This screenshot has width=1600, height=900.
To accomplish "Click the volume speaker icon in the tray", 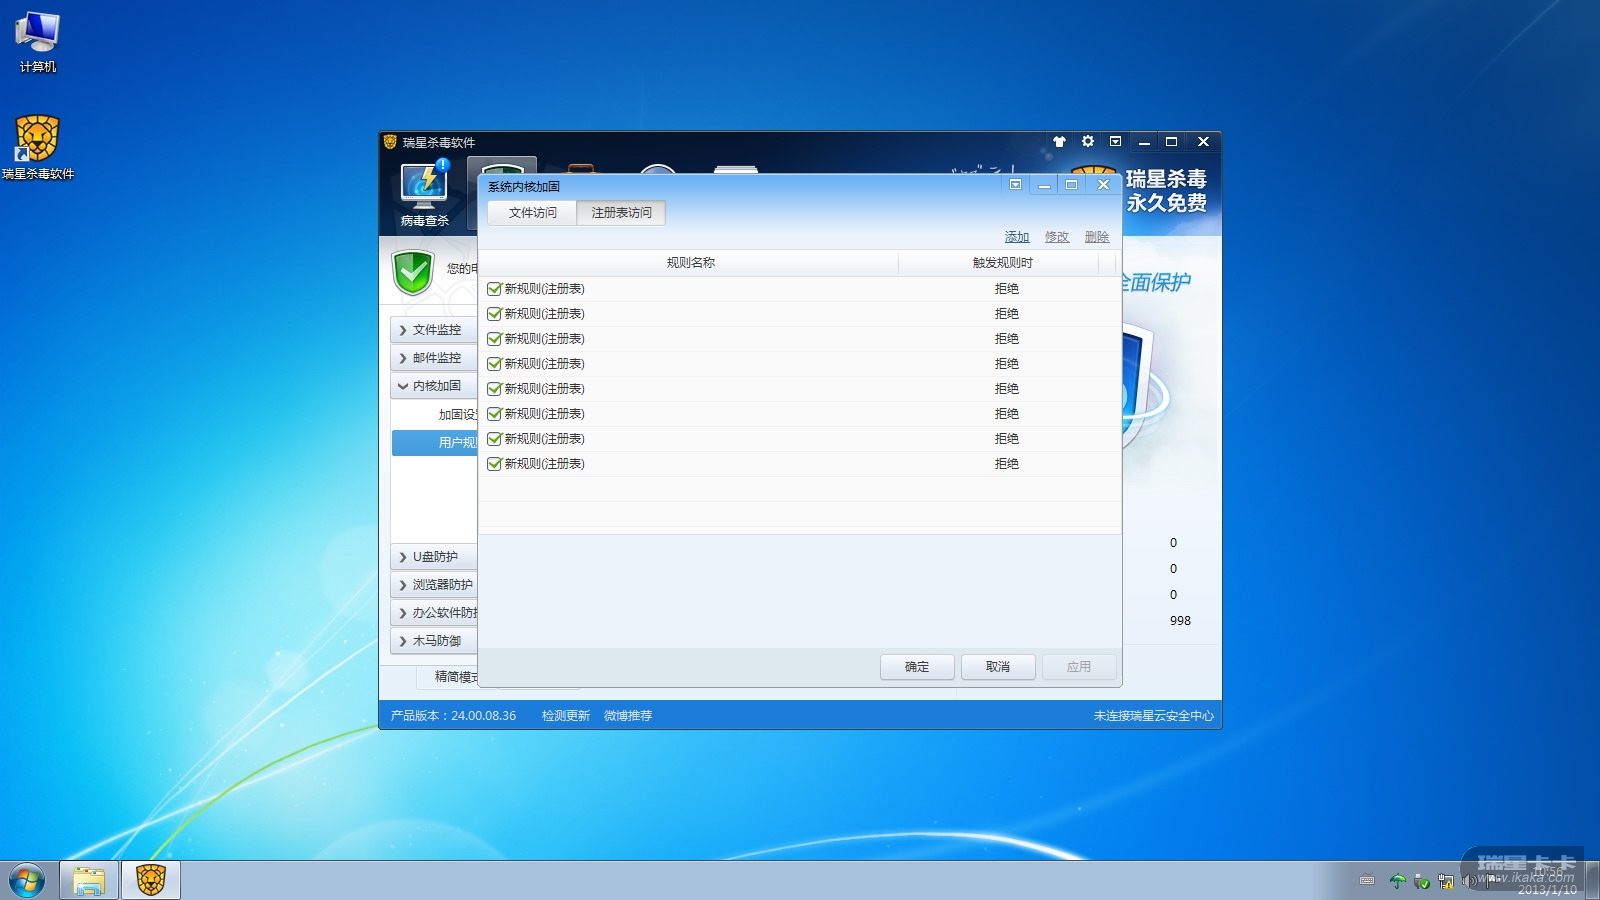I will 1468,881.
